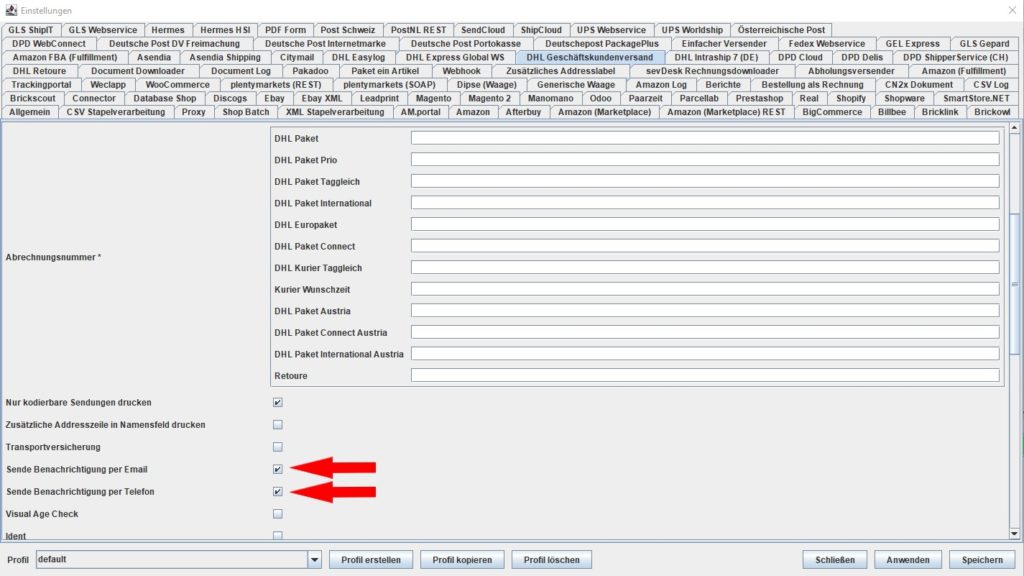Click Profil kopieren button
The image size is (1024, 576).
pyautogui.click(x=462, y=560)
